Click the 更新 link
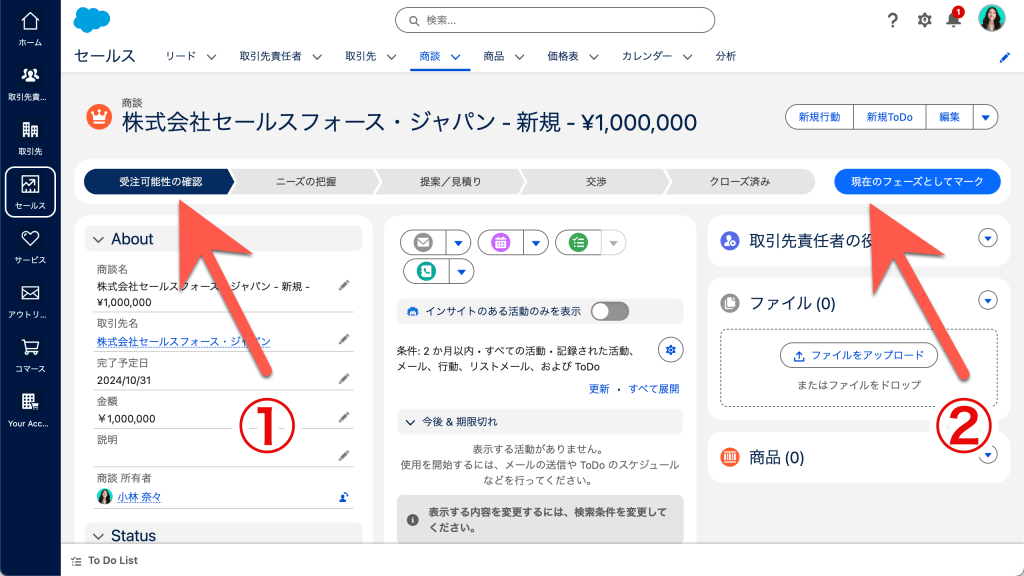This screenshot has height=576, width=1024. (599, 389)
